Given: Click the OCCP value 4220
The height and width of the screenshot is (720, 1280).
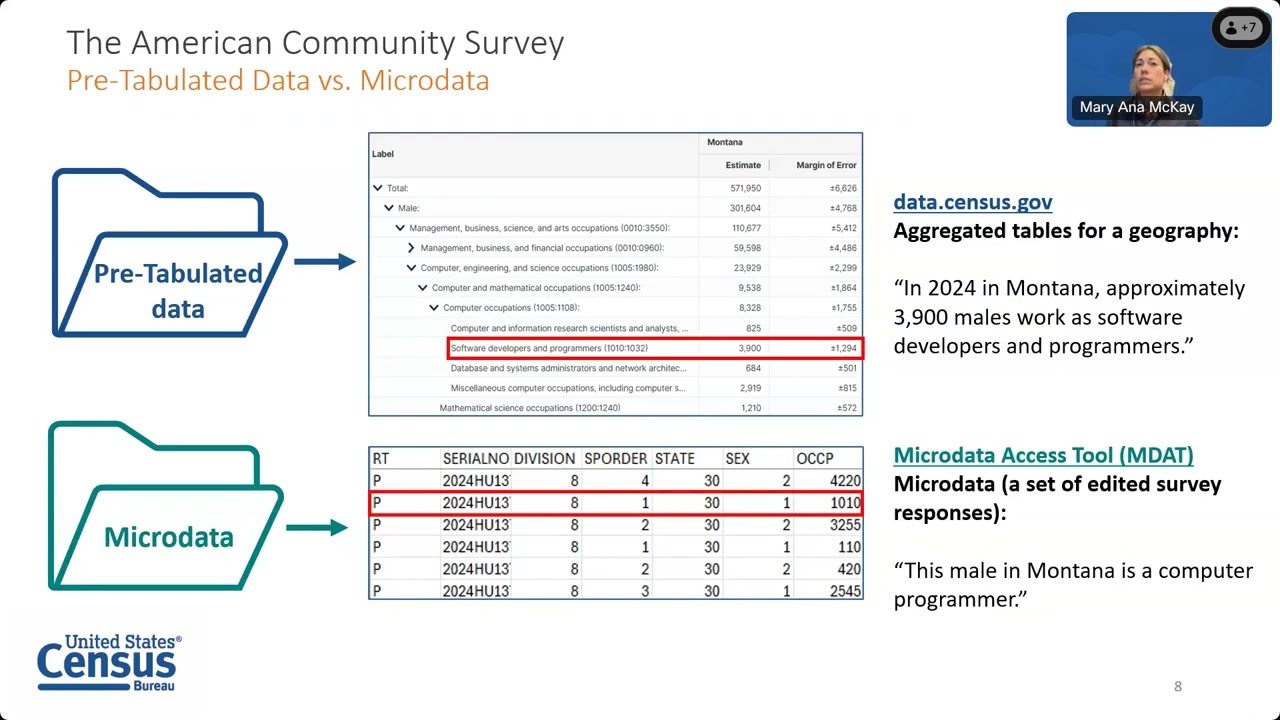Looking at the screenshot, I should (x=845, y=481).
